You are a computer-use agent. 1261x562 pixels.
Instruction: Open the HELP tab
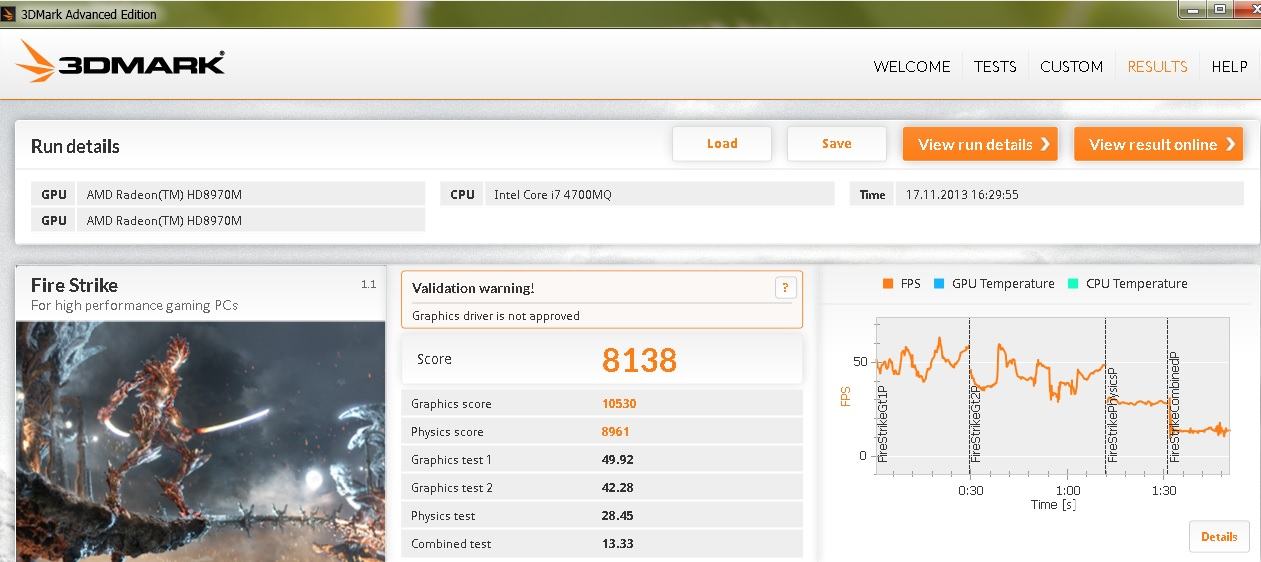point(1229,66)
